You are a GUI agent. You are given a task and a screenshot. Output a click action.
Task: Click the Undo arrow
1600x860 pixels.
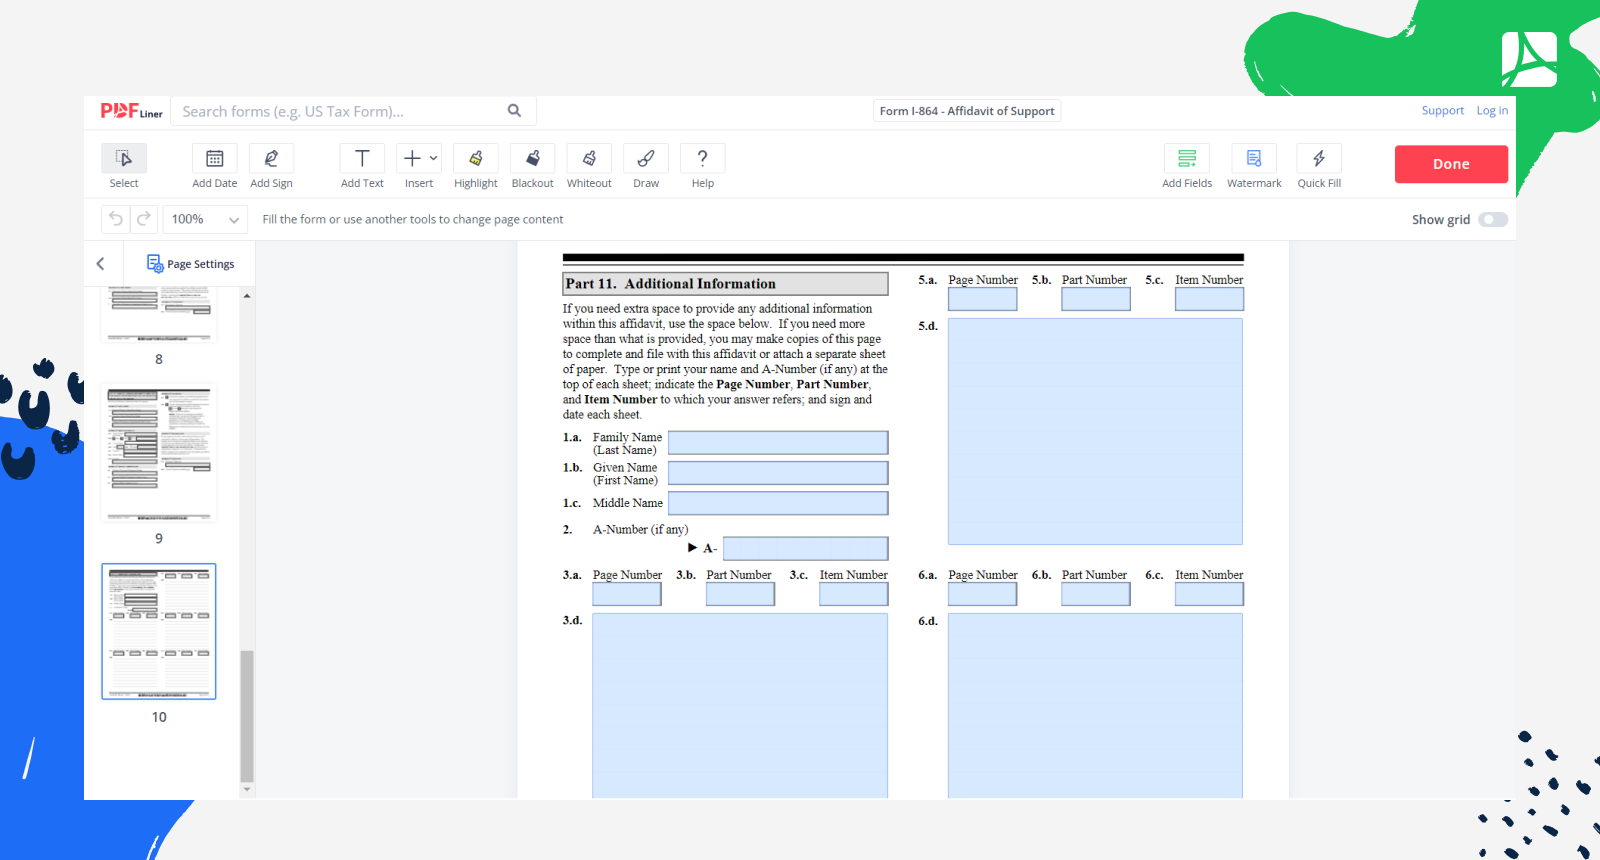pyautogui.click(x=116, y=219)
